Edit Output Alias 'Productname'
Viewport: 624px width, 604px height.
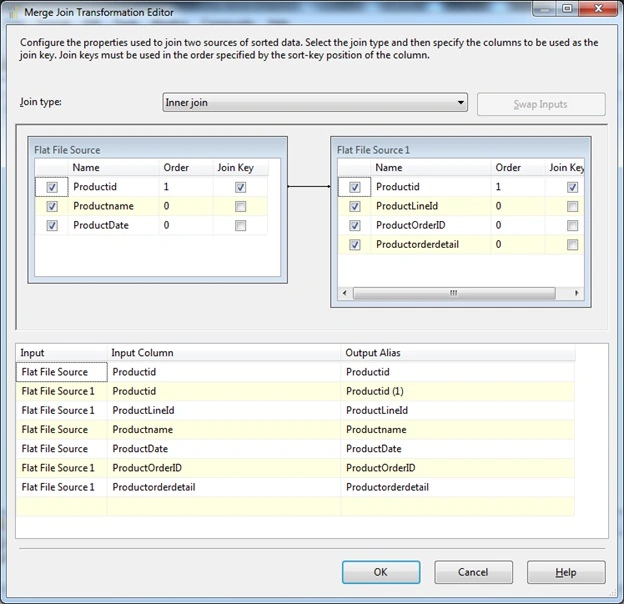tap(458, 430)
